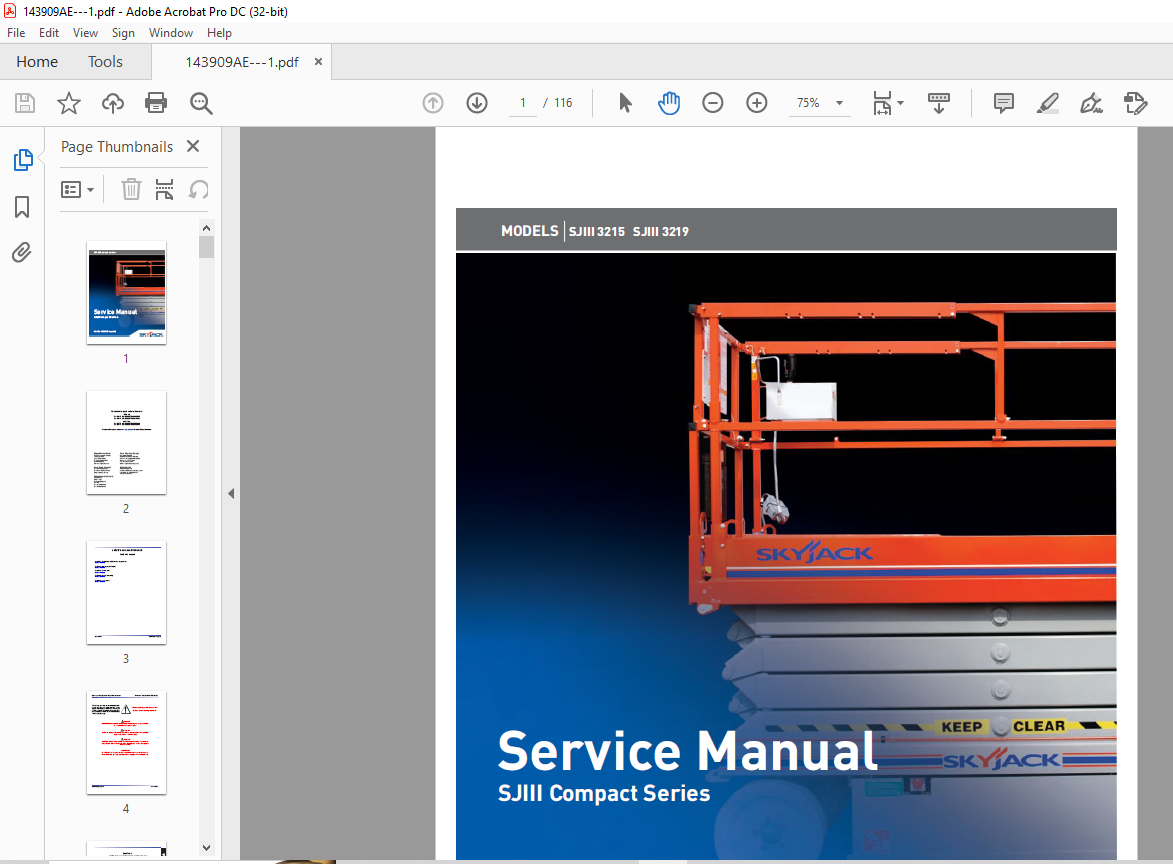1173x864 pixels.
Task: Rotate page thumbnail counterclockwise
Action: click(198, 189)
